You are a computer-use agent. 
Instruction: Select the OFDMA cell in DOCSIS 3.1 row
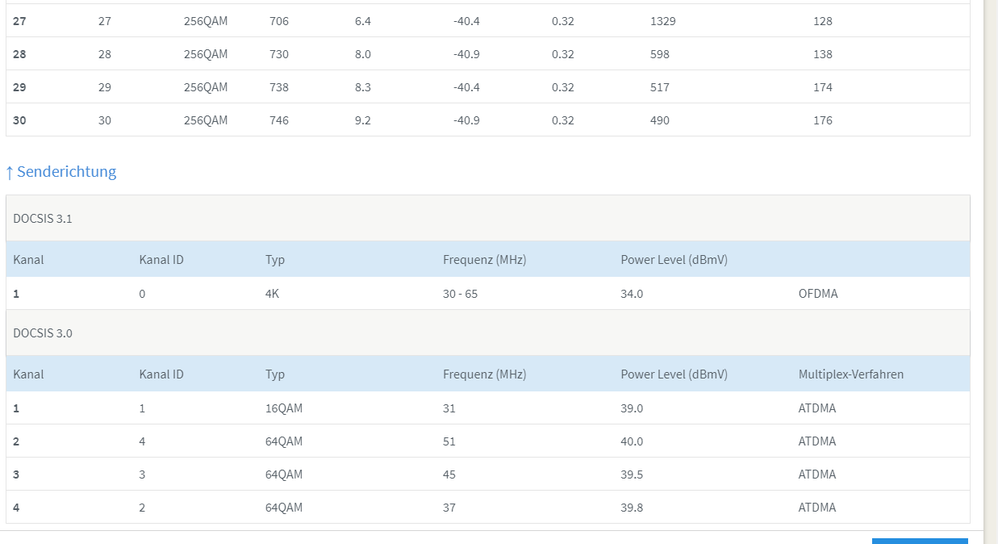[817, 294]
